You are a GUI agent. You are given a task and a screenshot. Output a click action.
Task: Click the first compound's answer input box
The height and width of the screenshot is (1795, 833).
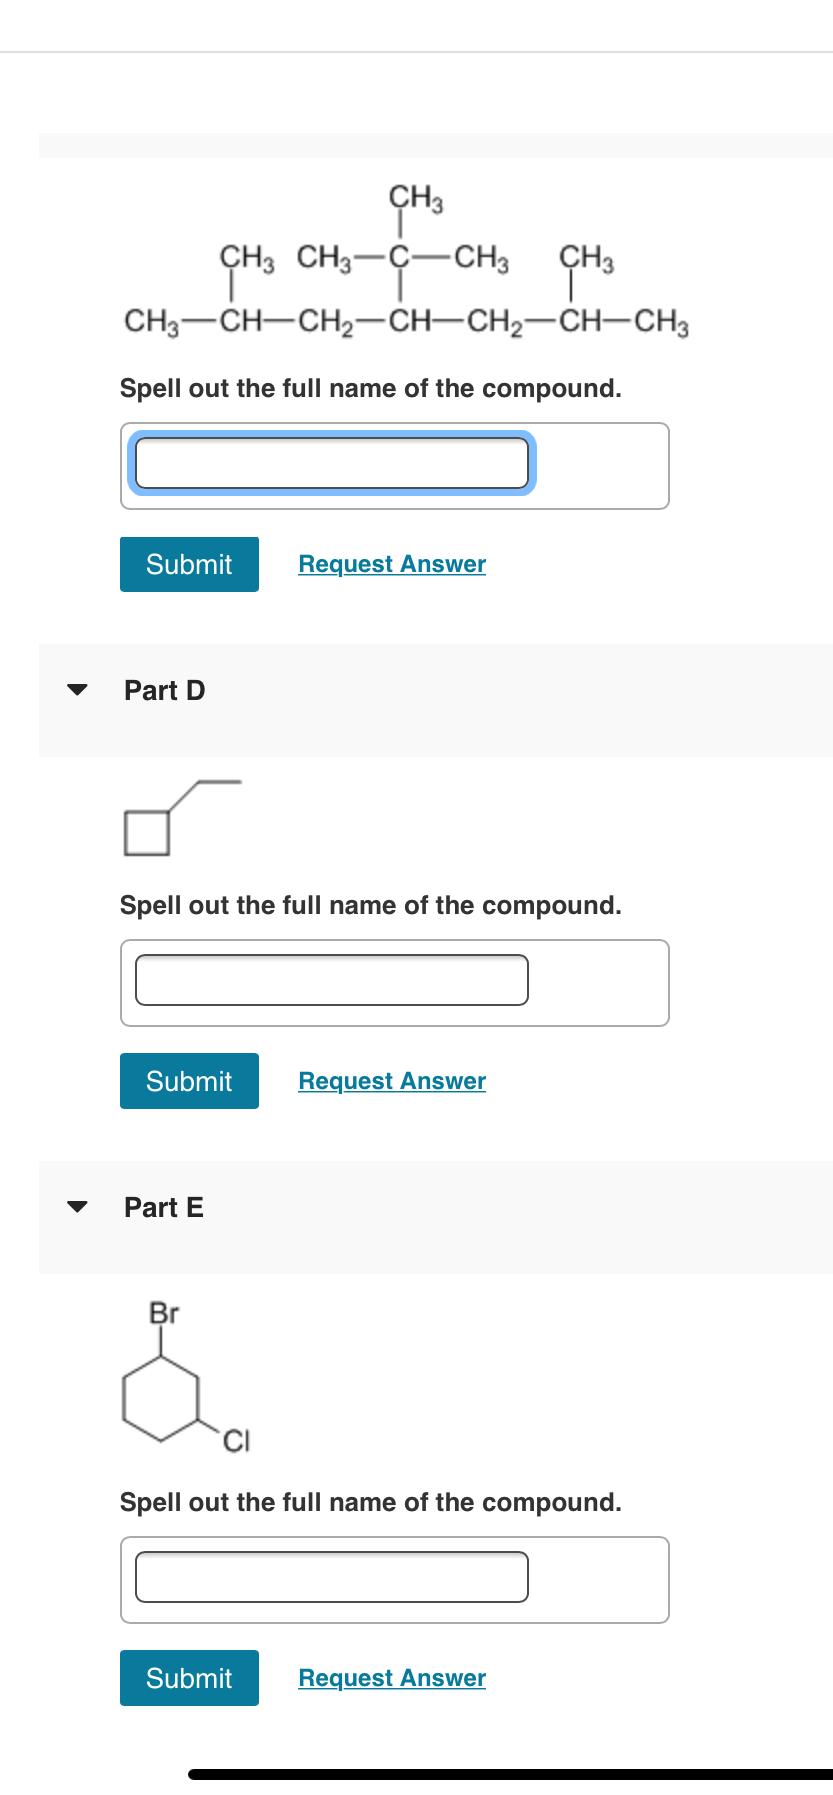pos(332,463)
